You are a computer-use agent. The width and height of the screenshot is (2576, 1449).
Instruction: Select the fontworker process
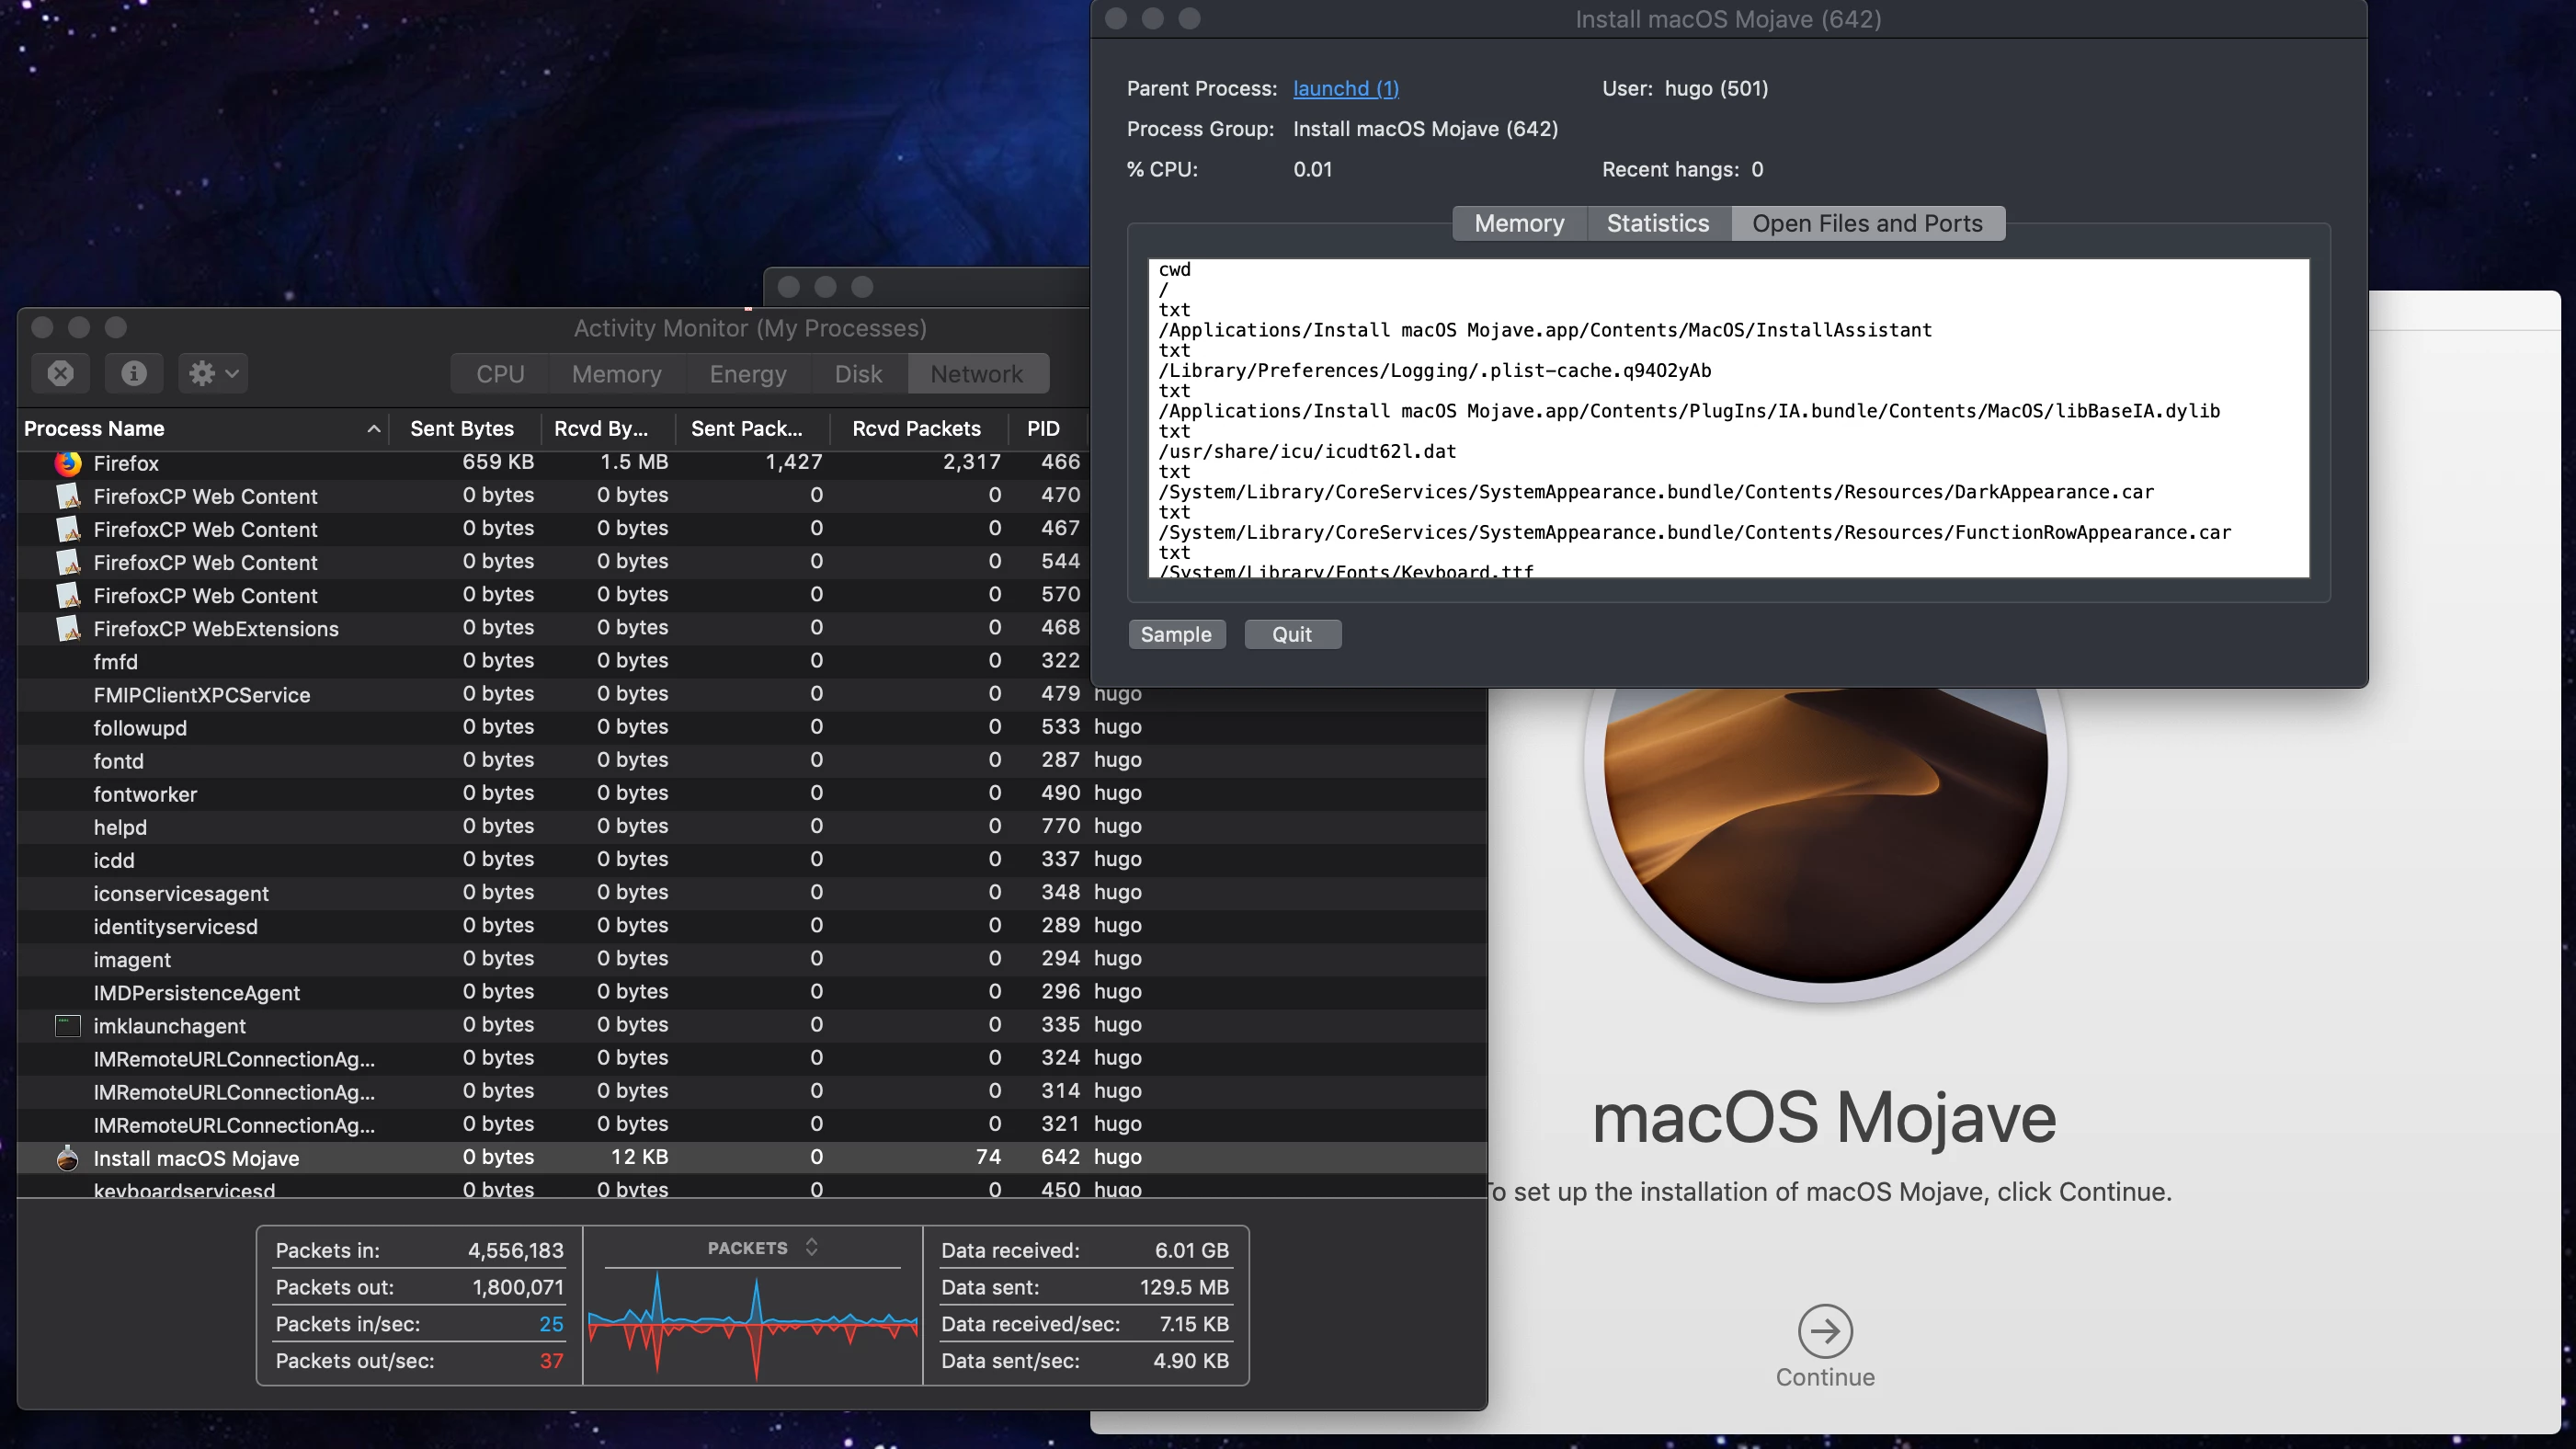[x=752, y=793]
